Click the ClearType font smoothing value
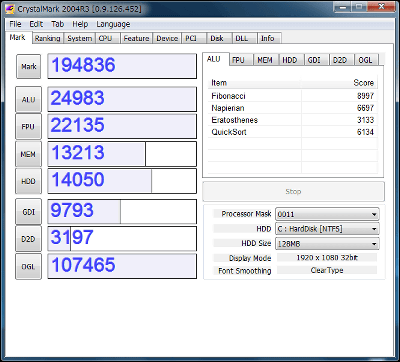 (327, 270)
